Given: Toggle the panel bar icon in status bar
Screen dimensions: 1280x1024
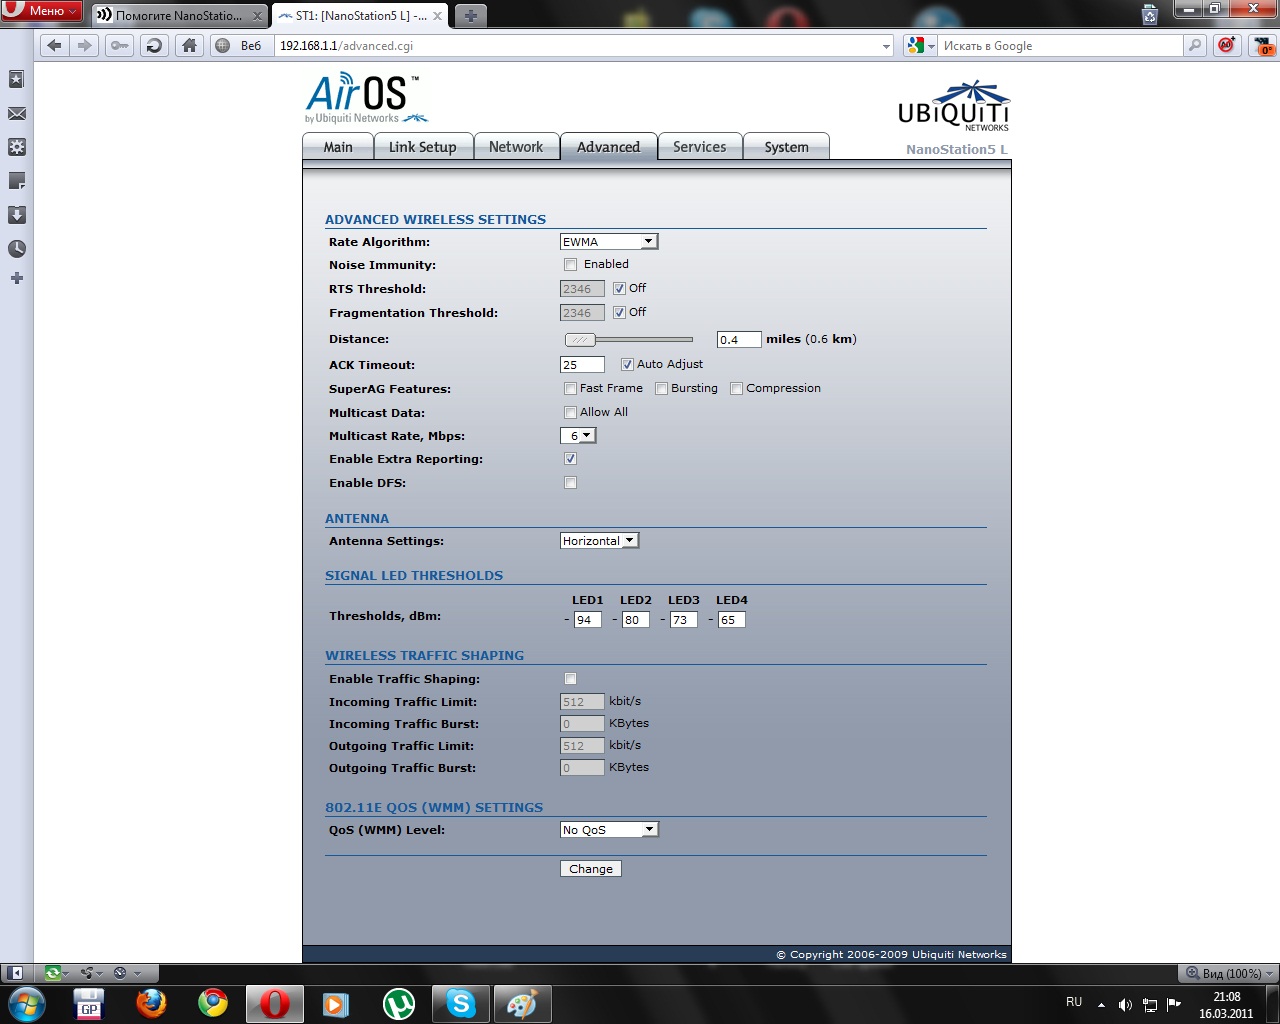Looking at the screenshot, I should [15, 973].
